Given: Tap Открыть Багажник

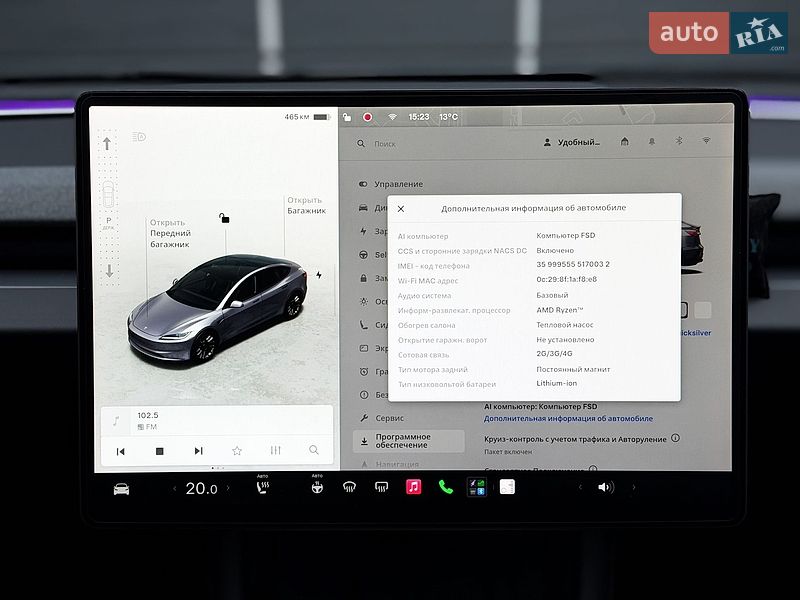Looking at the screenshot, I should [306, 205].
